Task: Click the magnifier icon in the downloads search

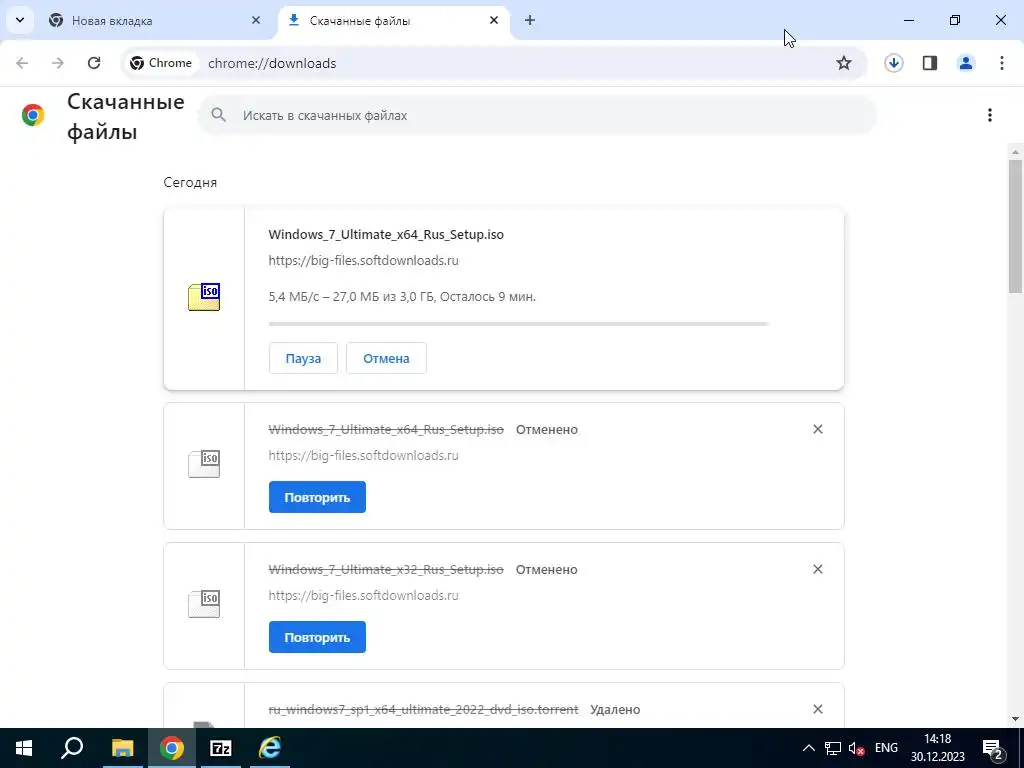Action: click(x=219, y=115)
